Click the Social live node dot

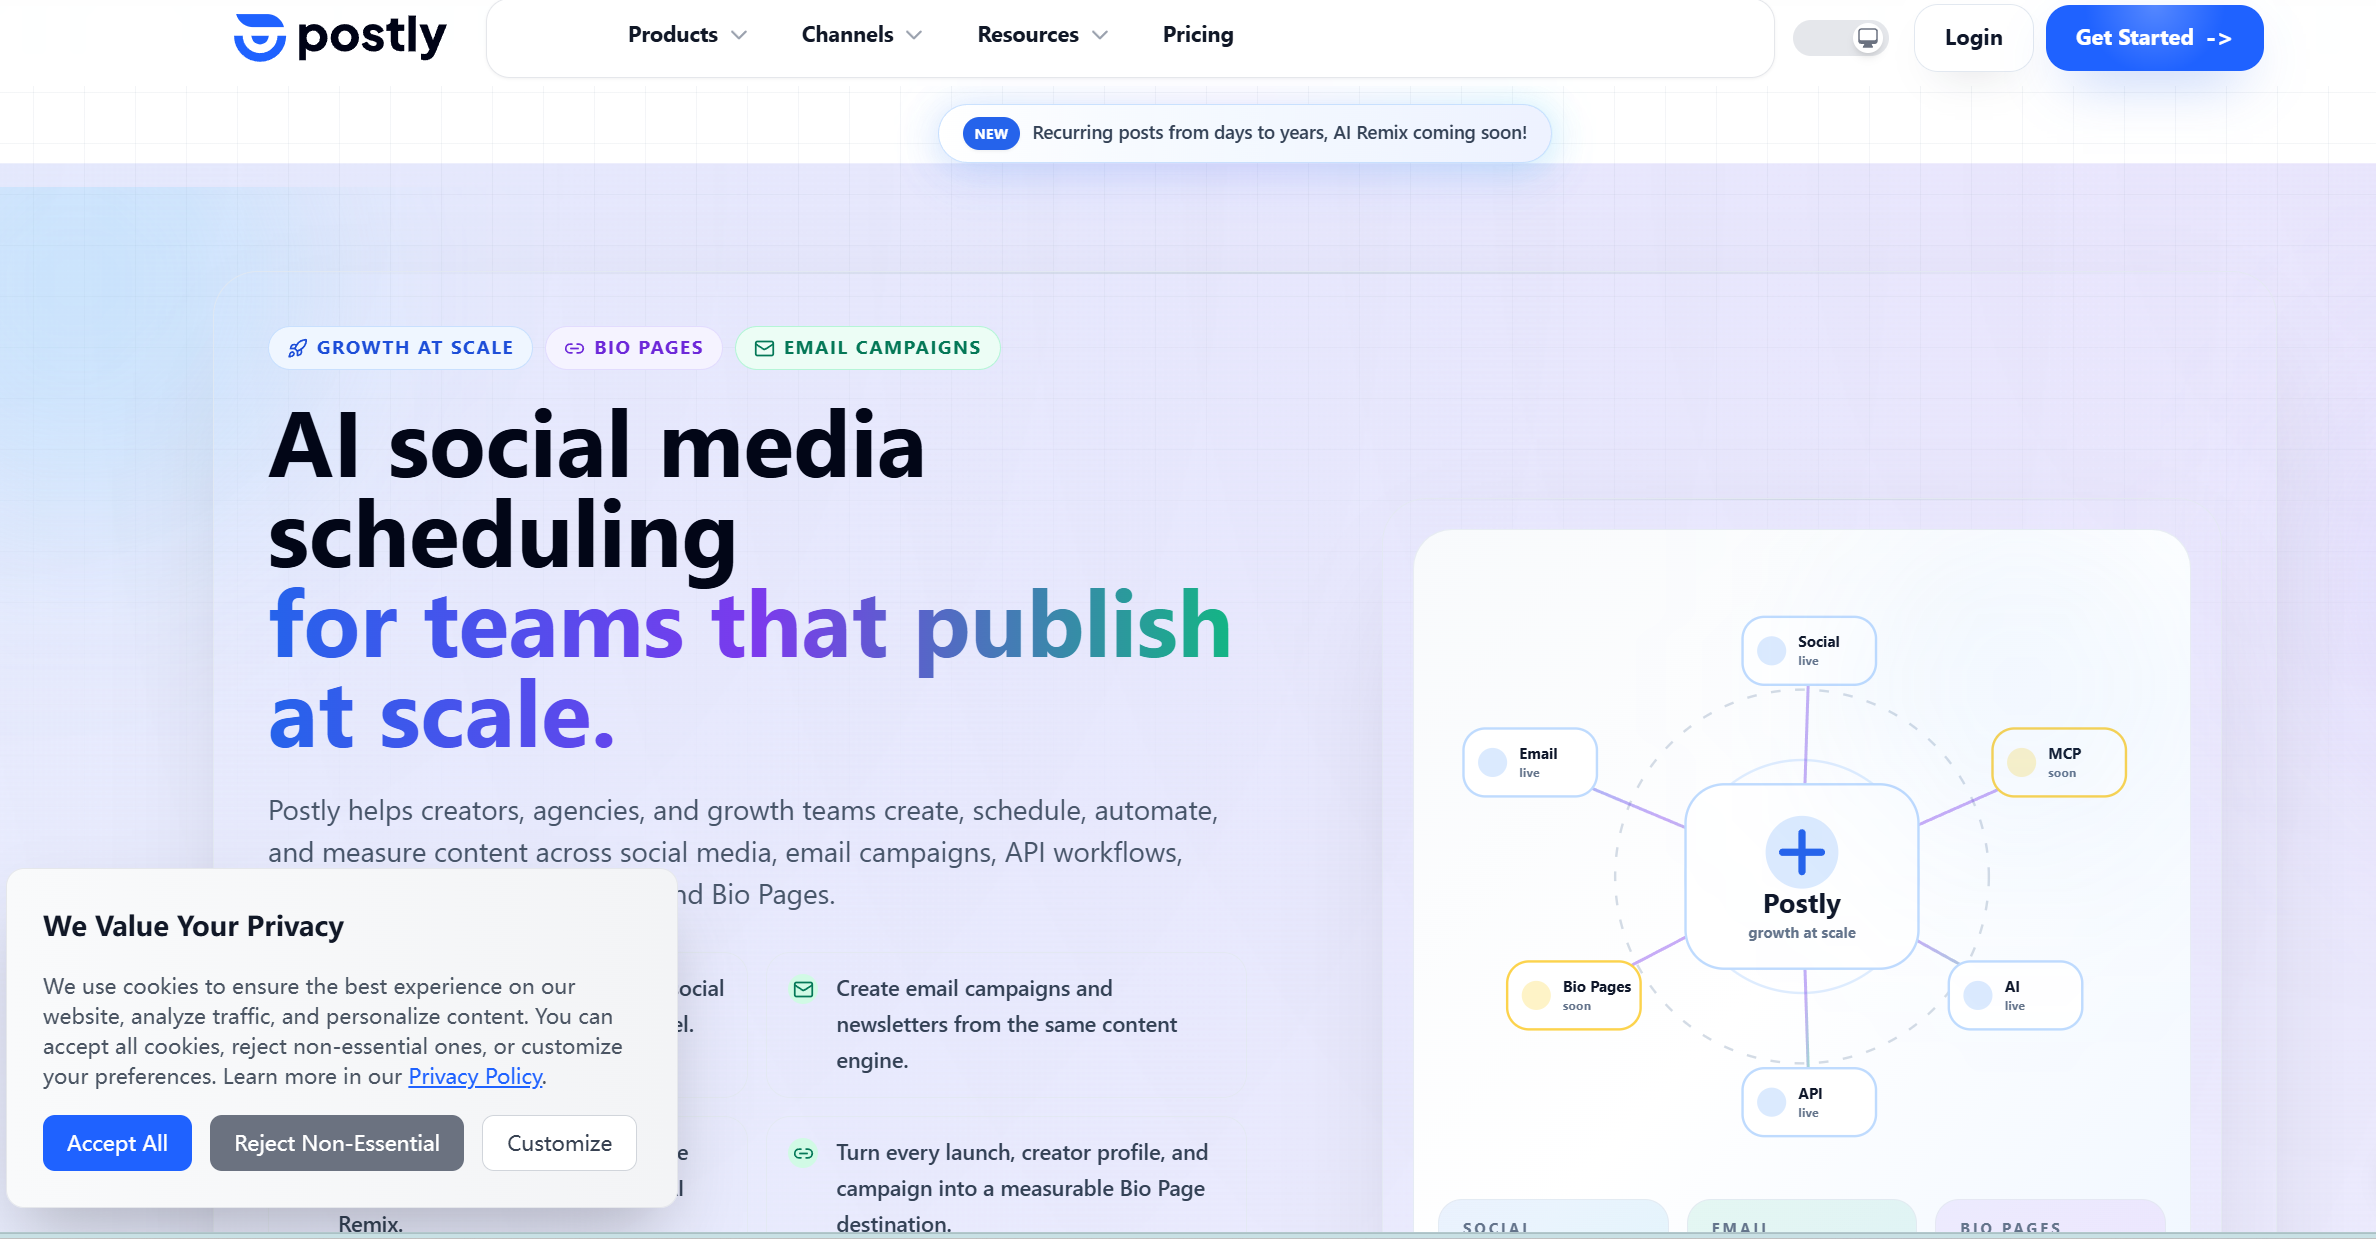coord(1771,650)
